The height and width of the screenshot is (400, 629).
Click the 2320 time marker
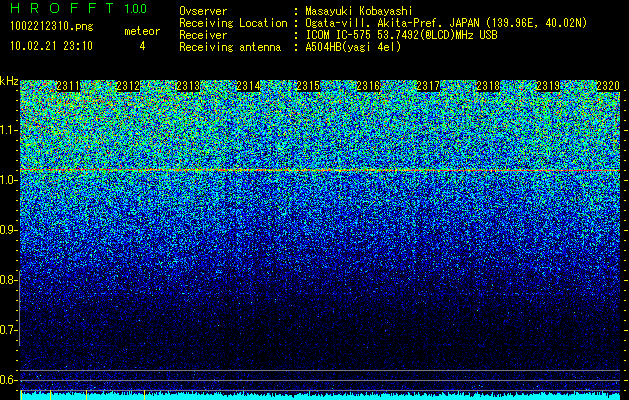tap(608, 86)
